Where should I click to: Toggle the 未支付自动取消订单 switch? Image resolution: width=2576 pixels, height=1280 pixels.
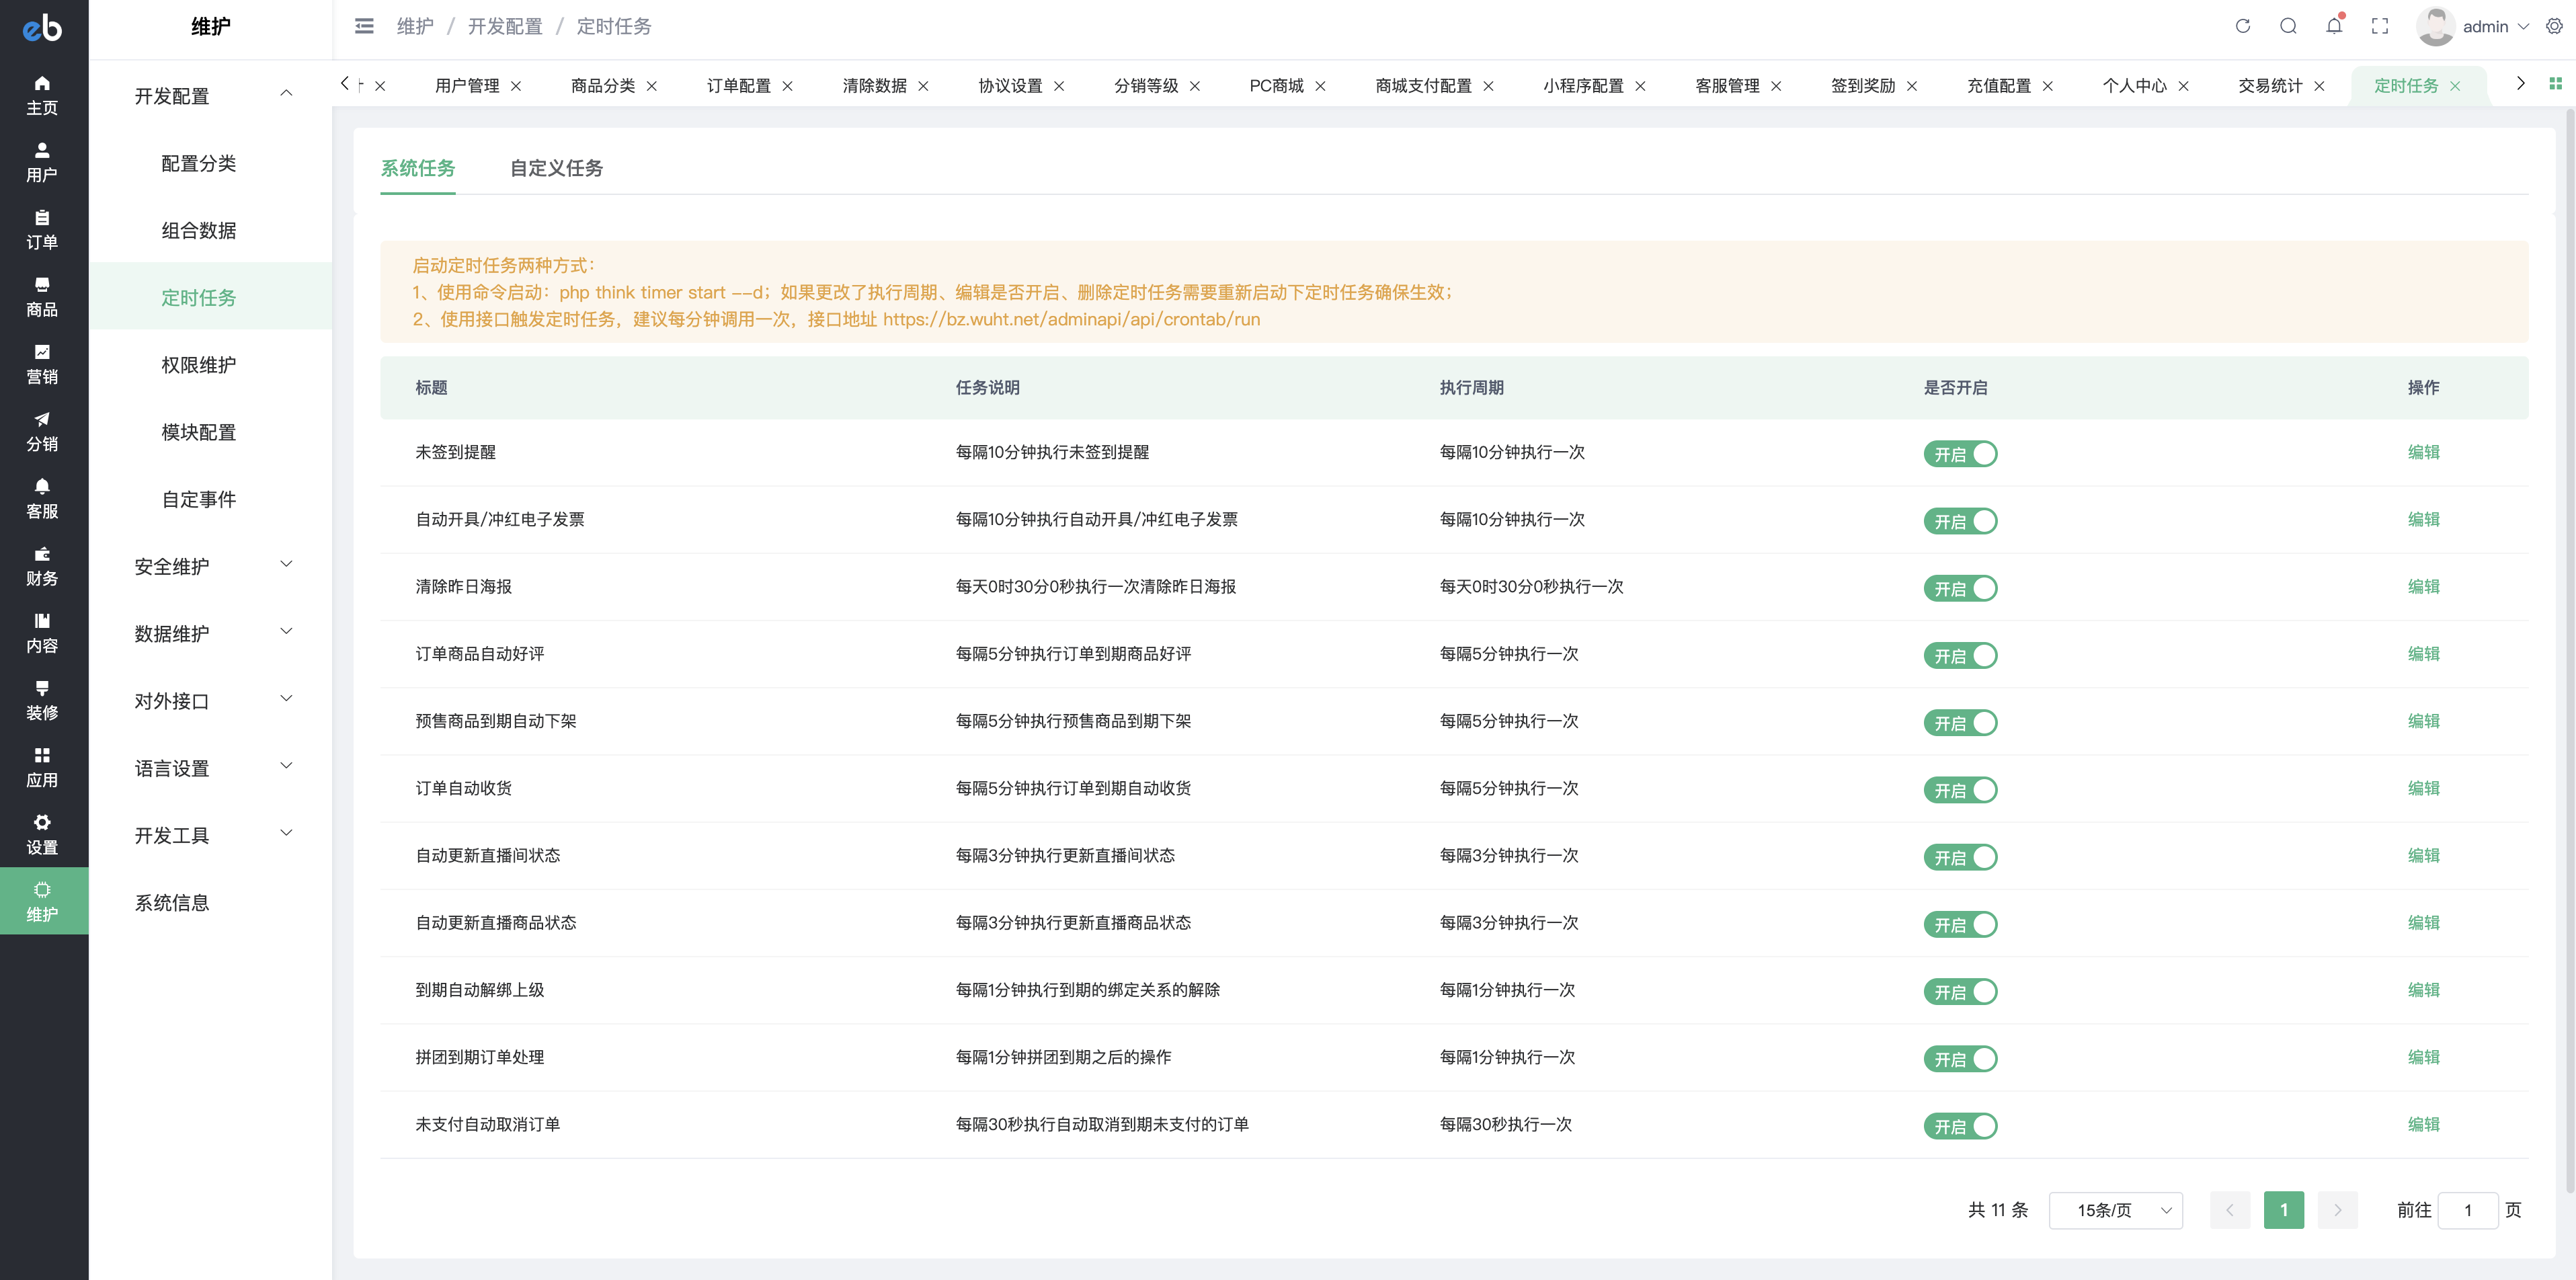[1960, 1126]
